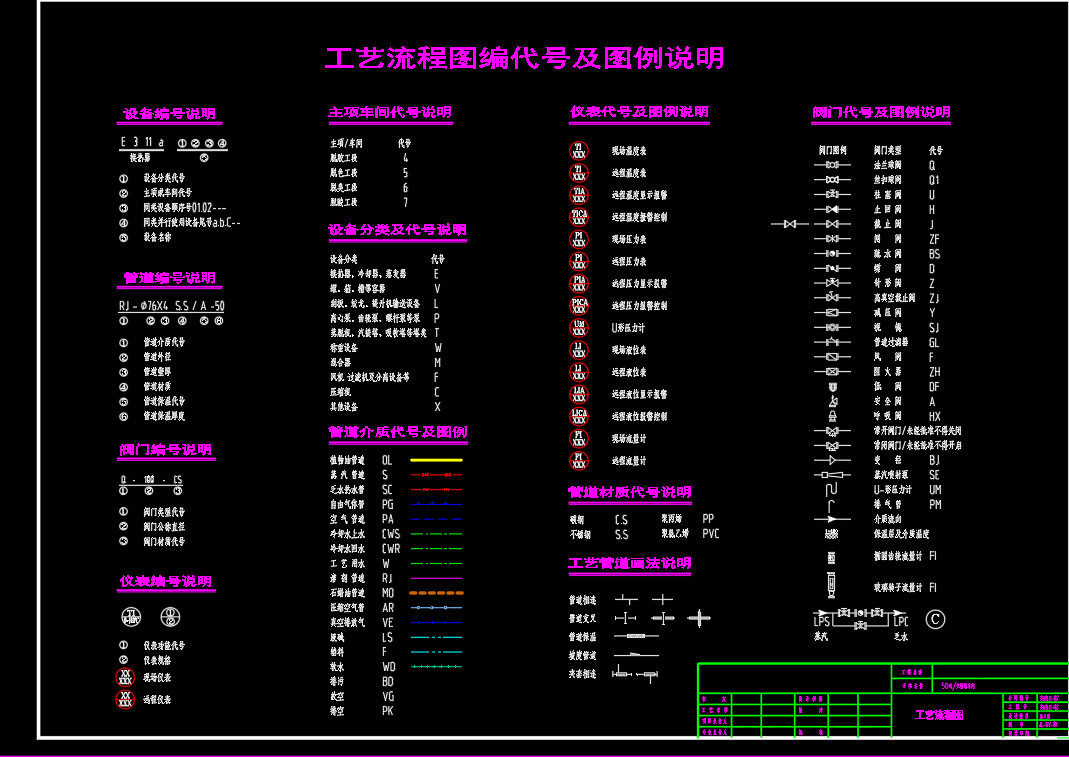The height and width of the screenshot is (757, 1069).
Task: Select the steam ejector symbol coded SE
Action: (832, 475)
